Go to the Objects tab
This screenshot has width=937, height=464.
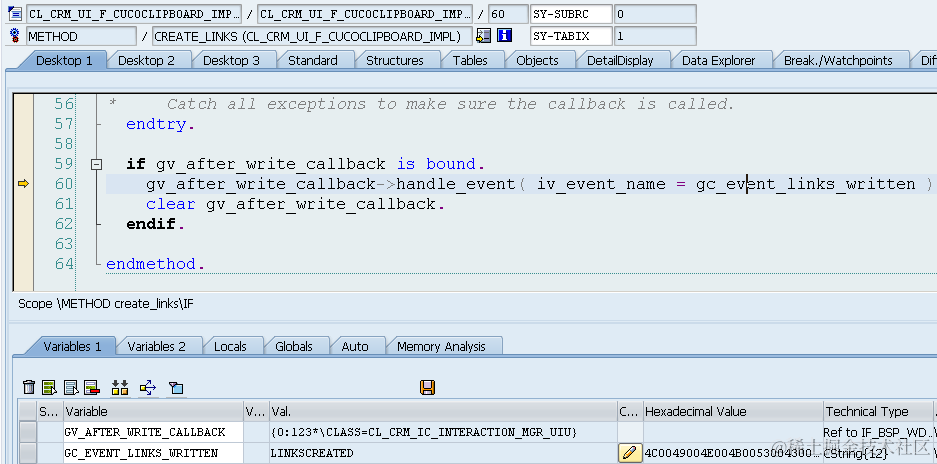point(537,60)
